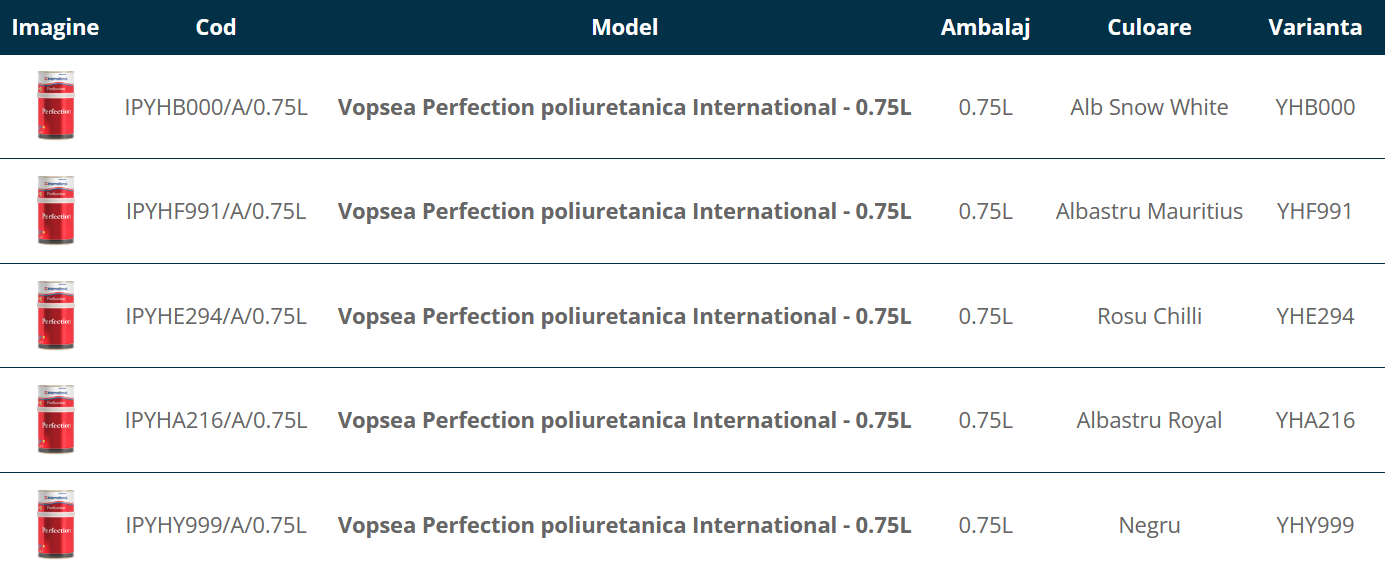Open the Albastru Mauritius paint can image
Viewport: 1385px width, 575px height.
56,211
